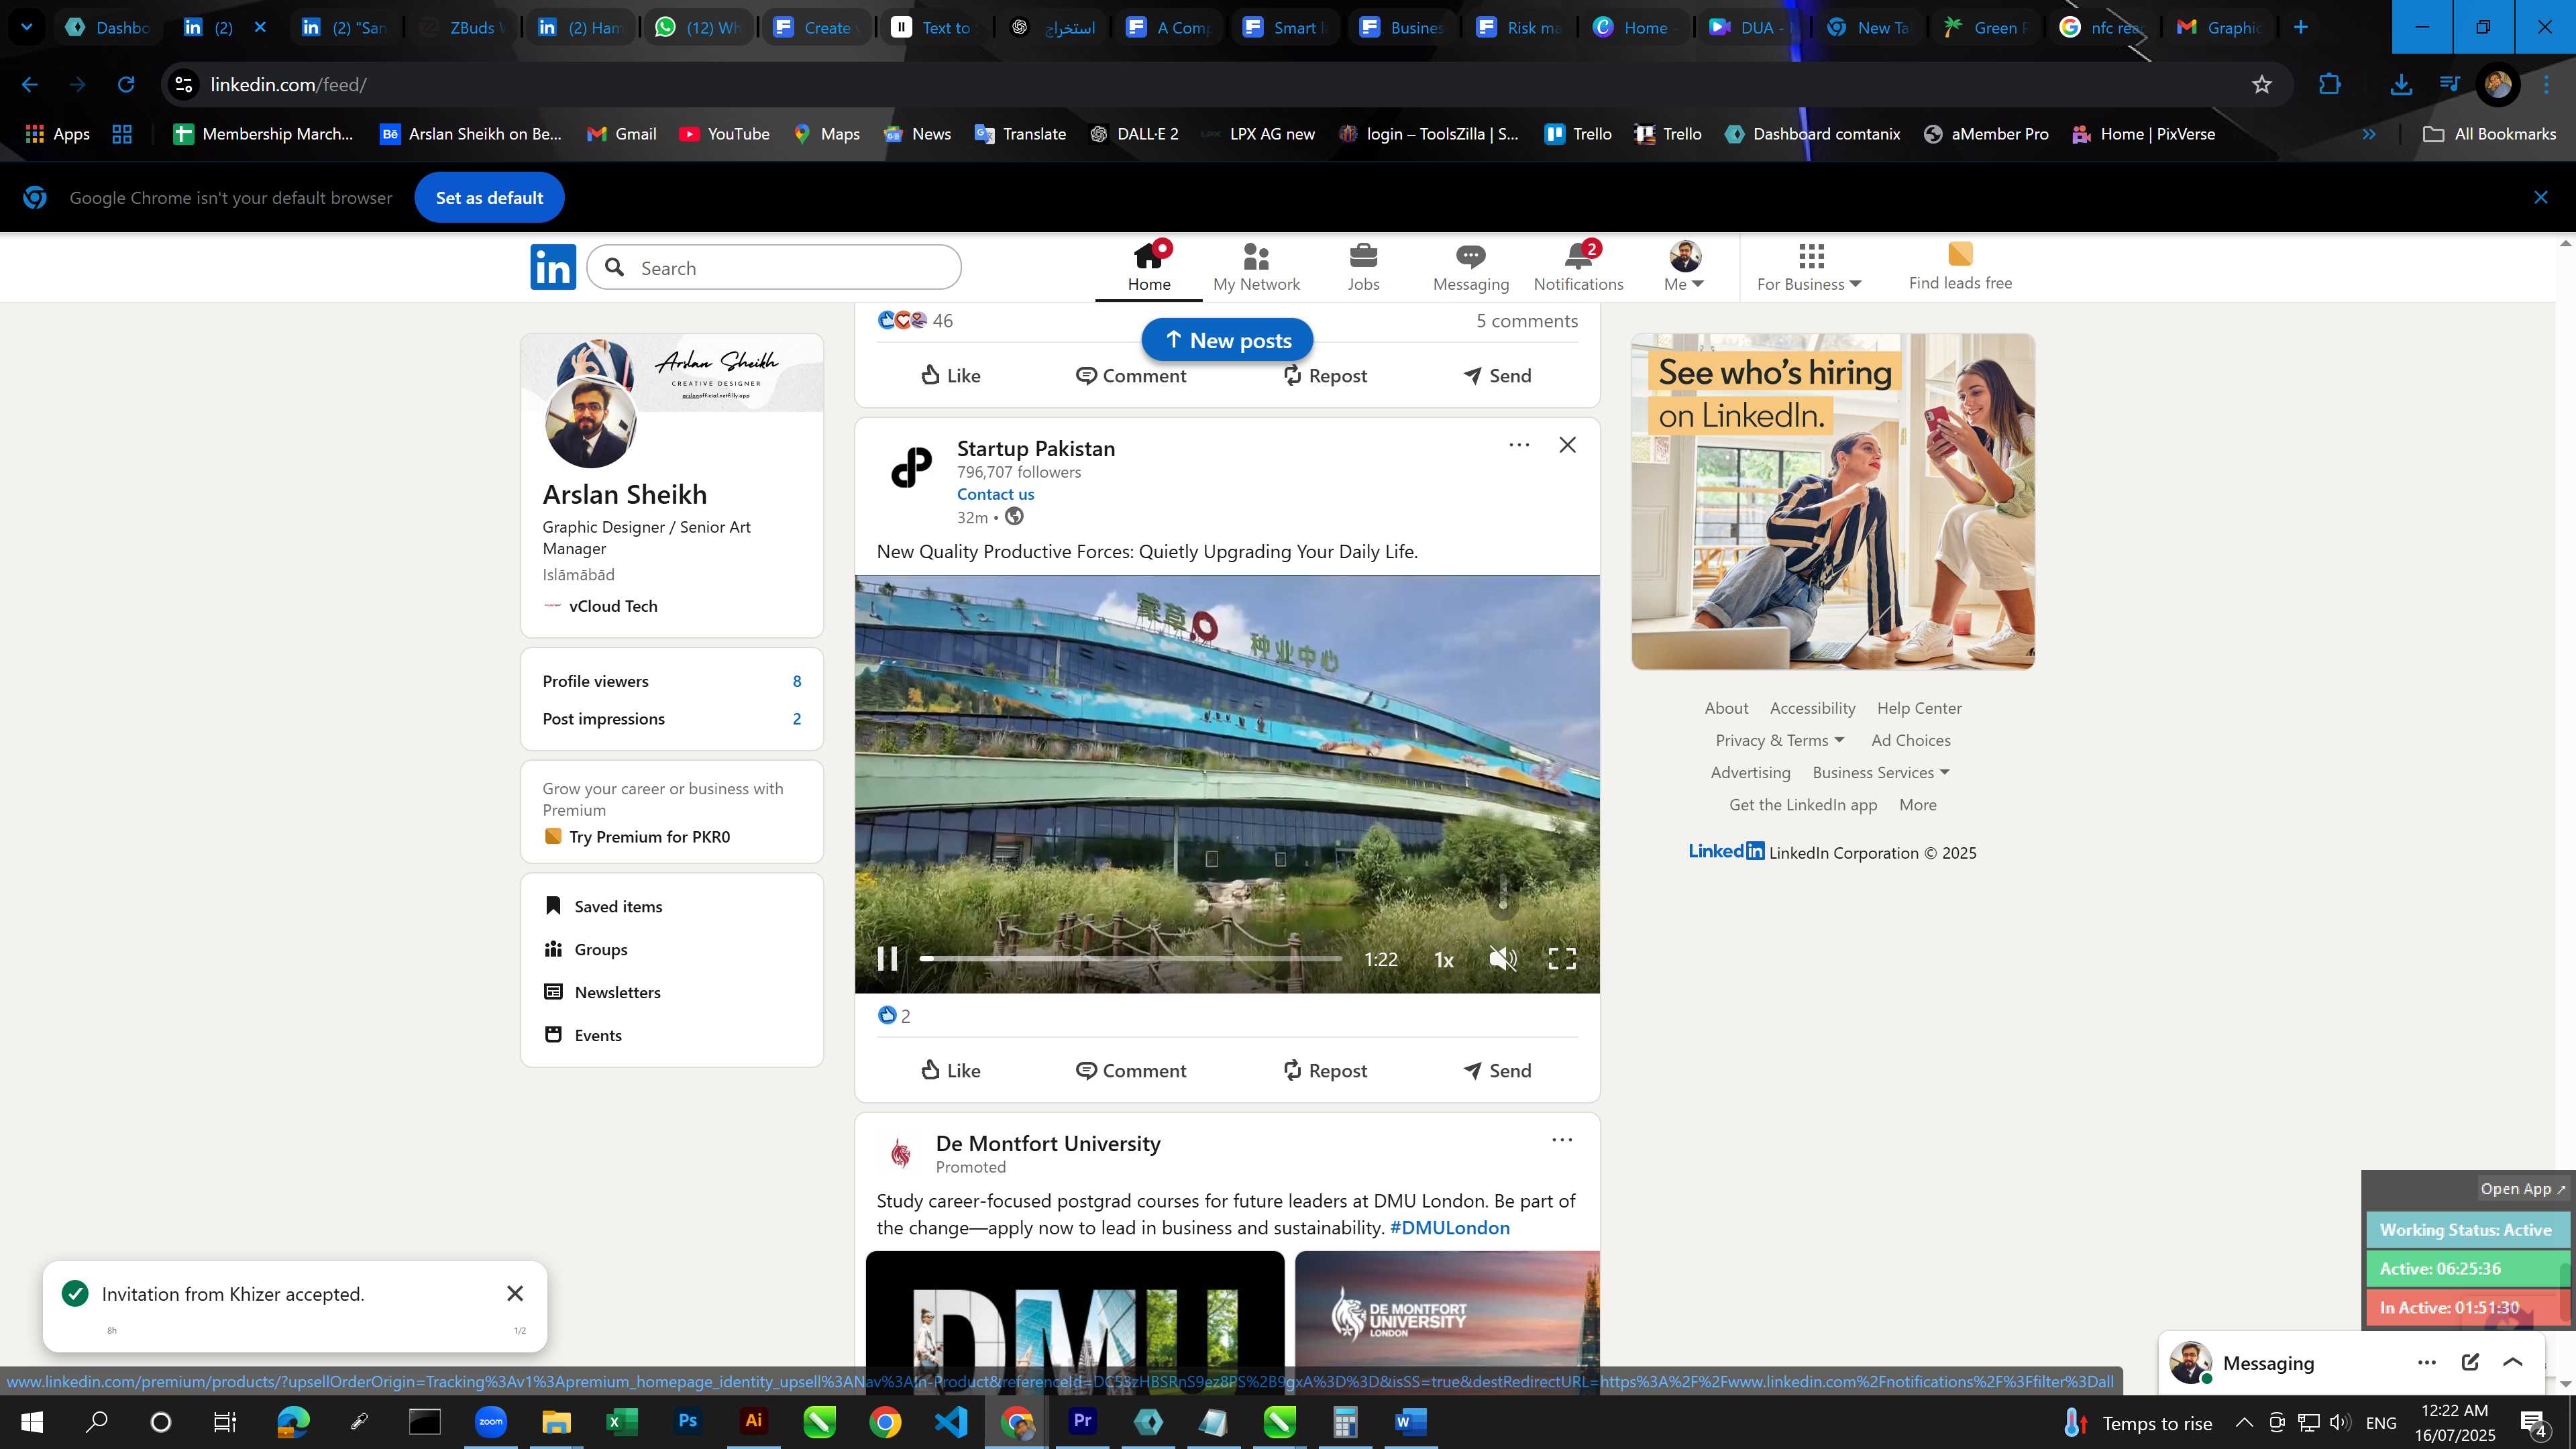2576x1449 pixels.
Task: Open the 5 comments link
Action: point(1527,321)
